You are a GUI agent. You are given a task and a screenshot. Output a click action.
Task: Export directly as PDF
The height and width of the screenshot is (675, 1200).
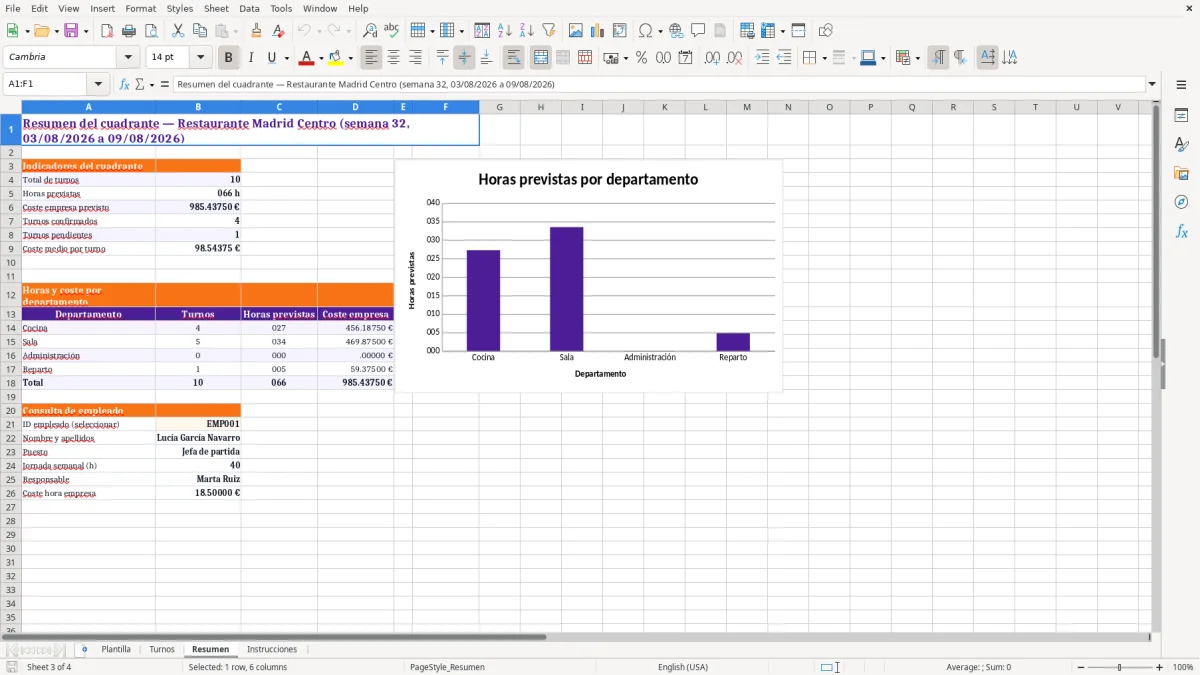click(107, 31)
